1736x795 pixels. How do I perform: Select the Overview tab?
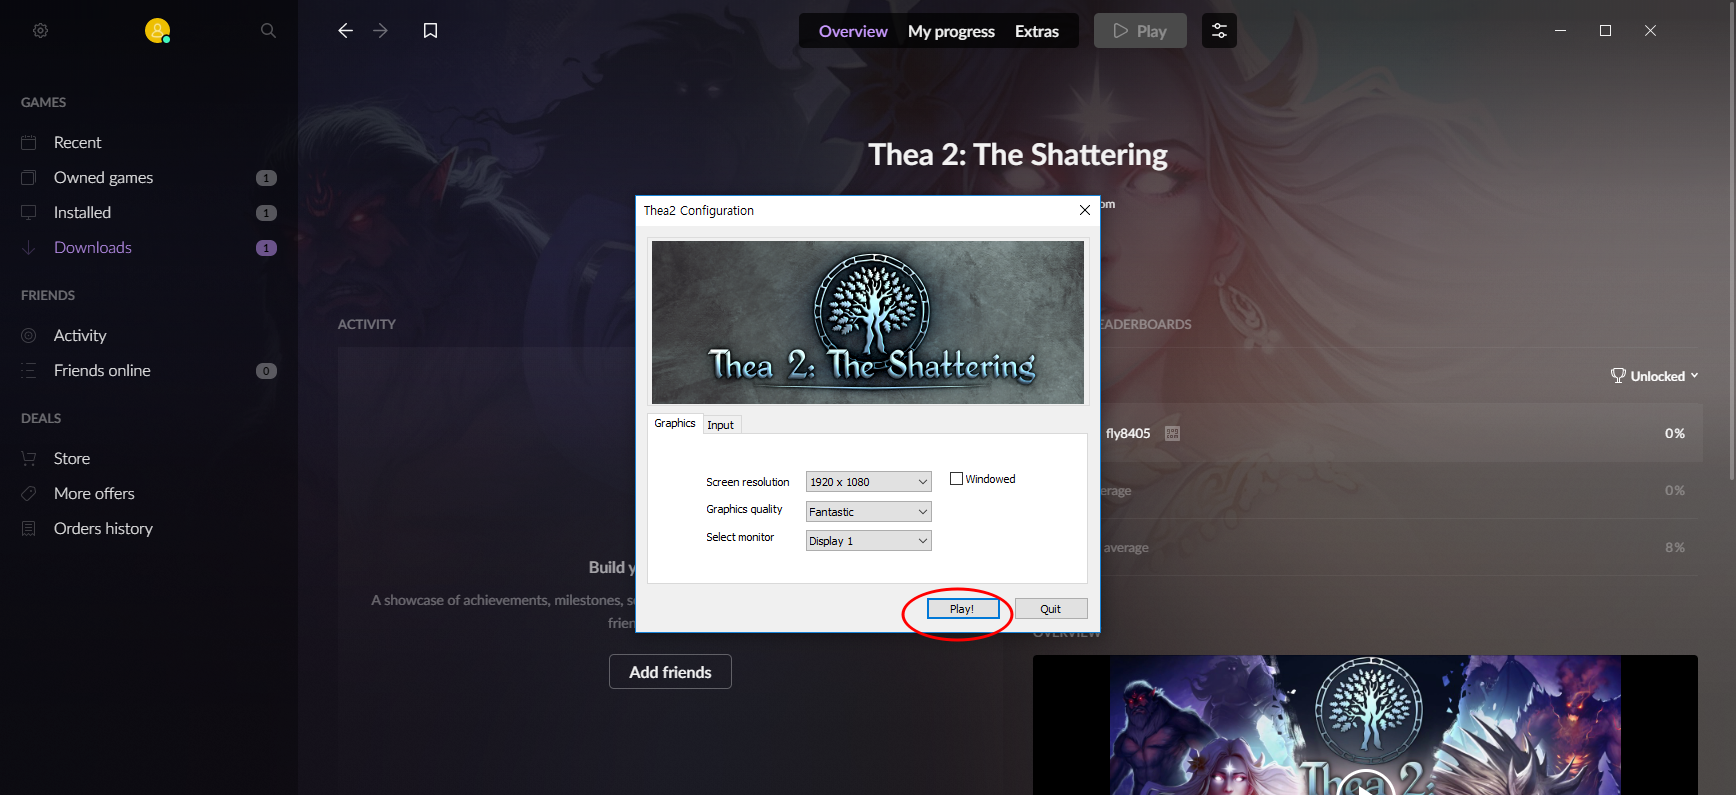(853, 31)
